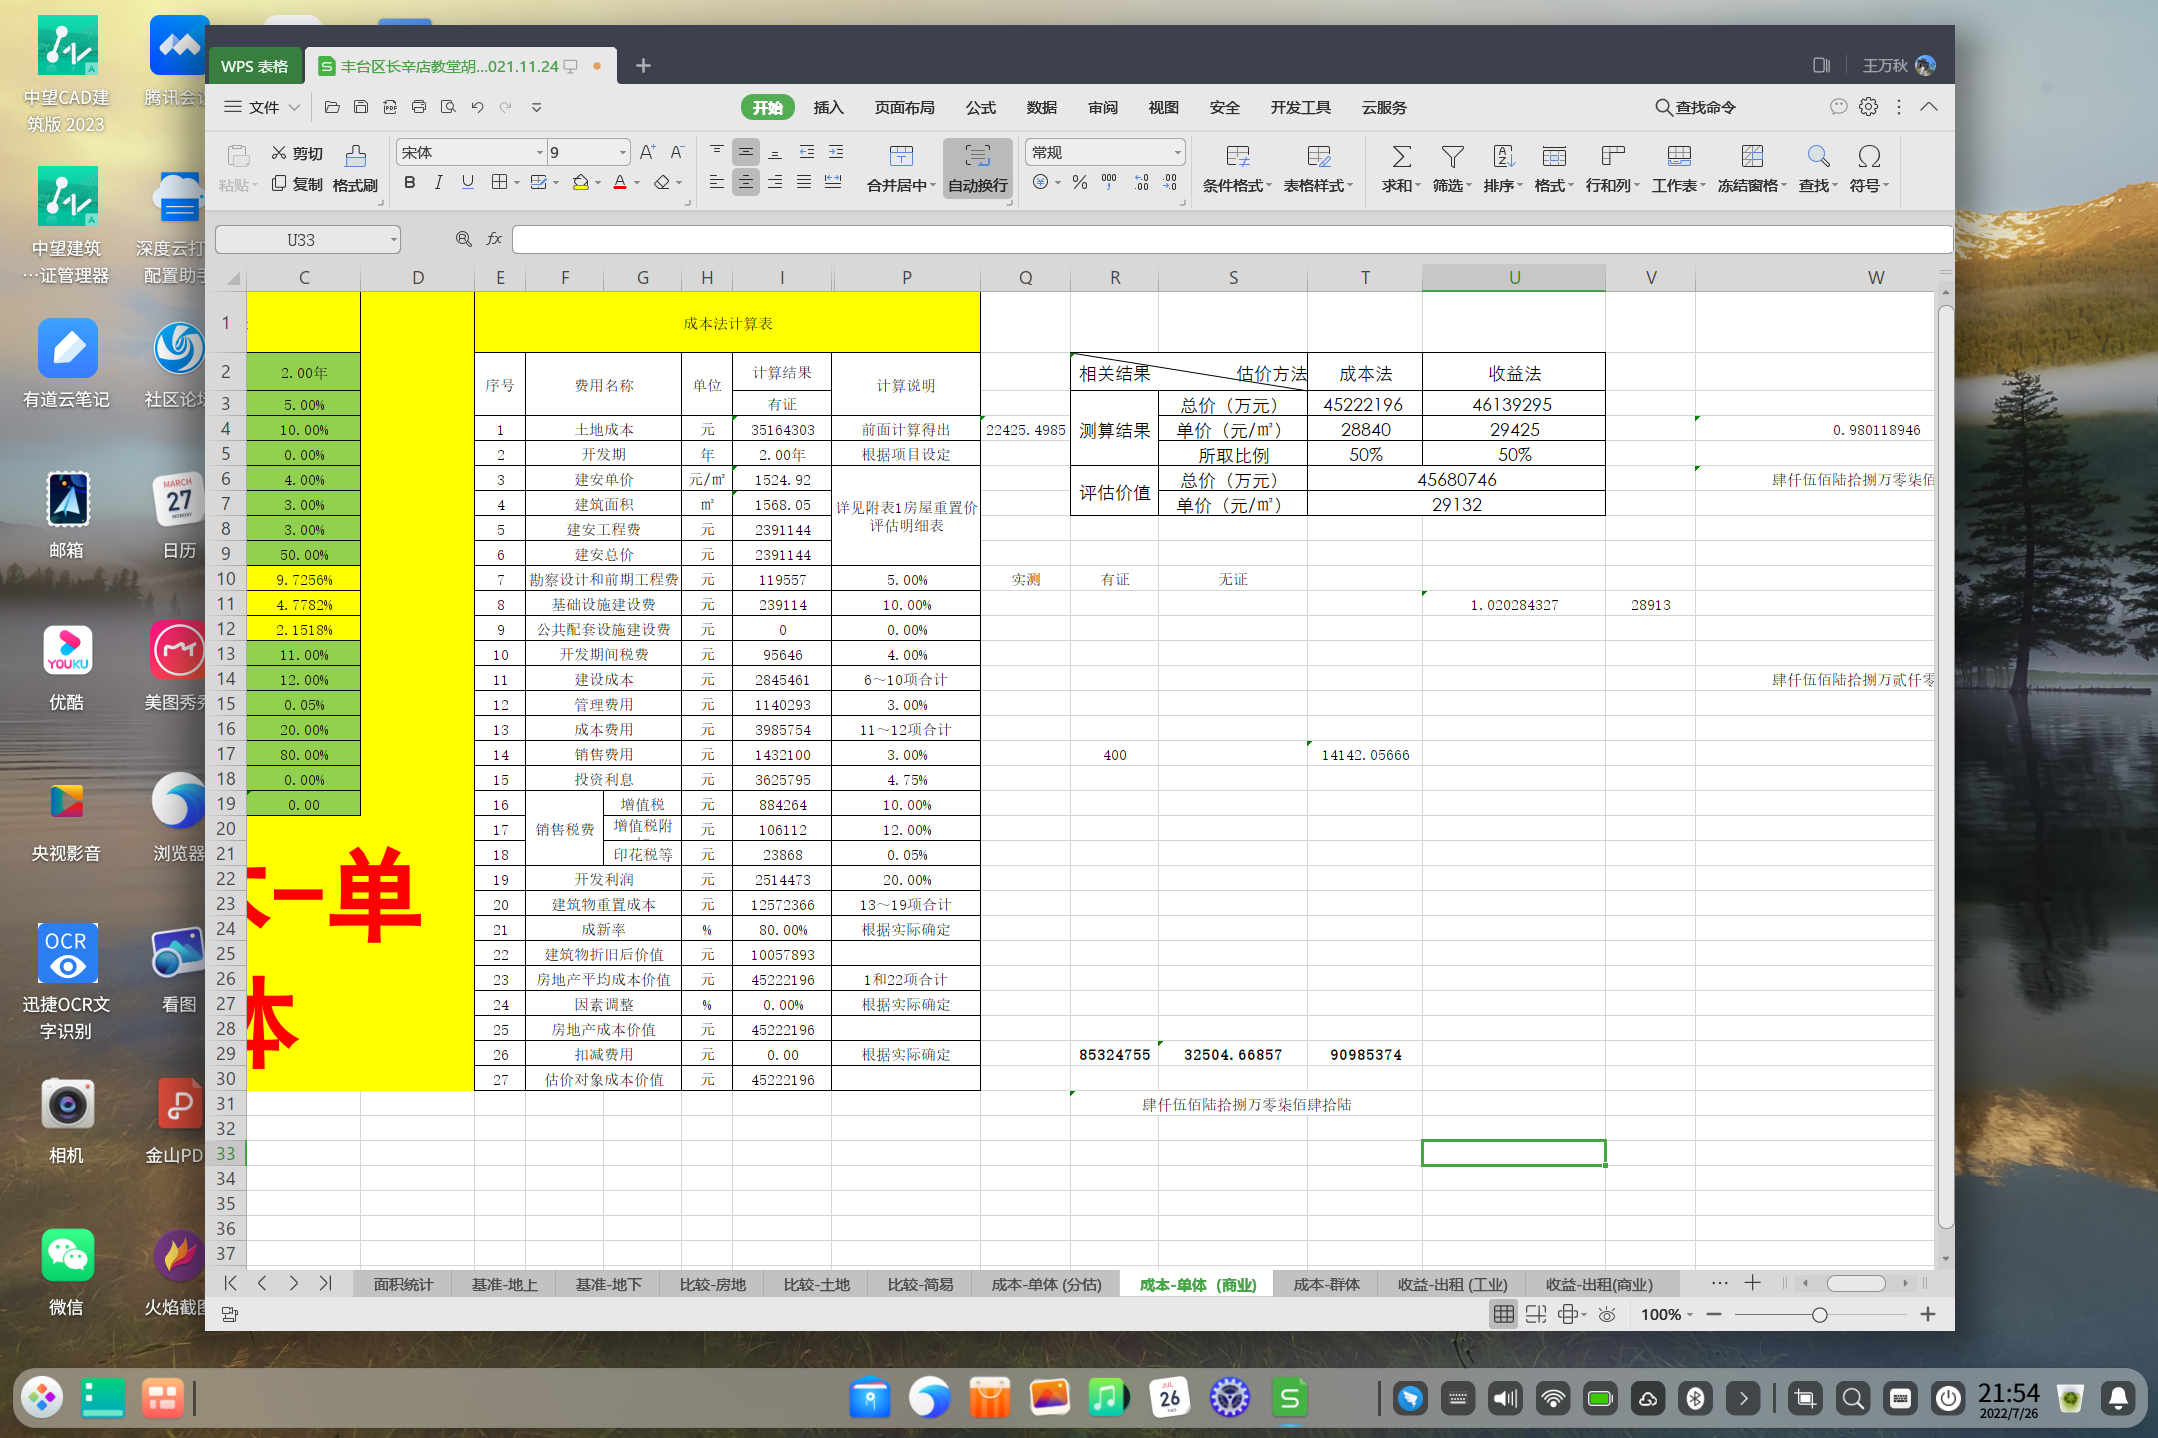Open the font name 宋体 dropdown

tap(539, 153)
